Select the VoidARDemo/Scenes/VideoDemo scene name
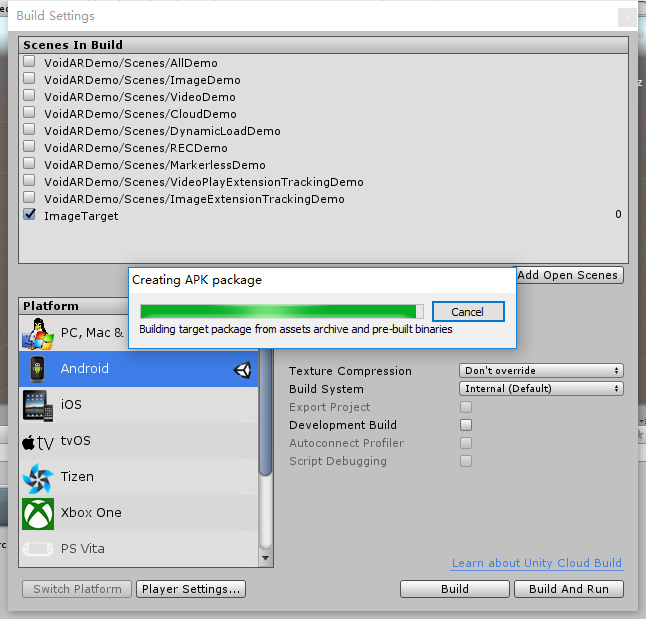This screenshot has width=646, height=619. [140, 97]
